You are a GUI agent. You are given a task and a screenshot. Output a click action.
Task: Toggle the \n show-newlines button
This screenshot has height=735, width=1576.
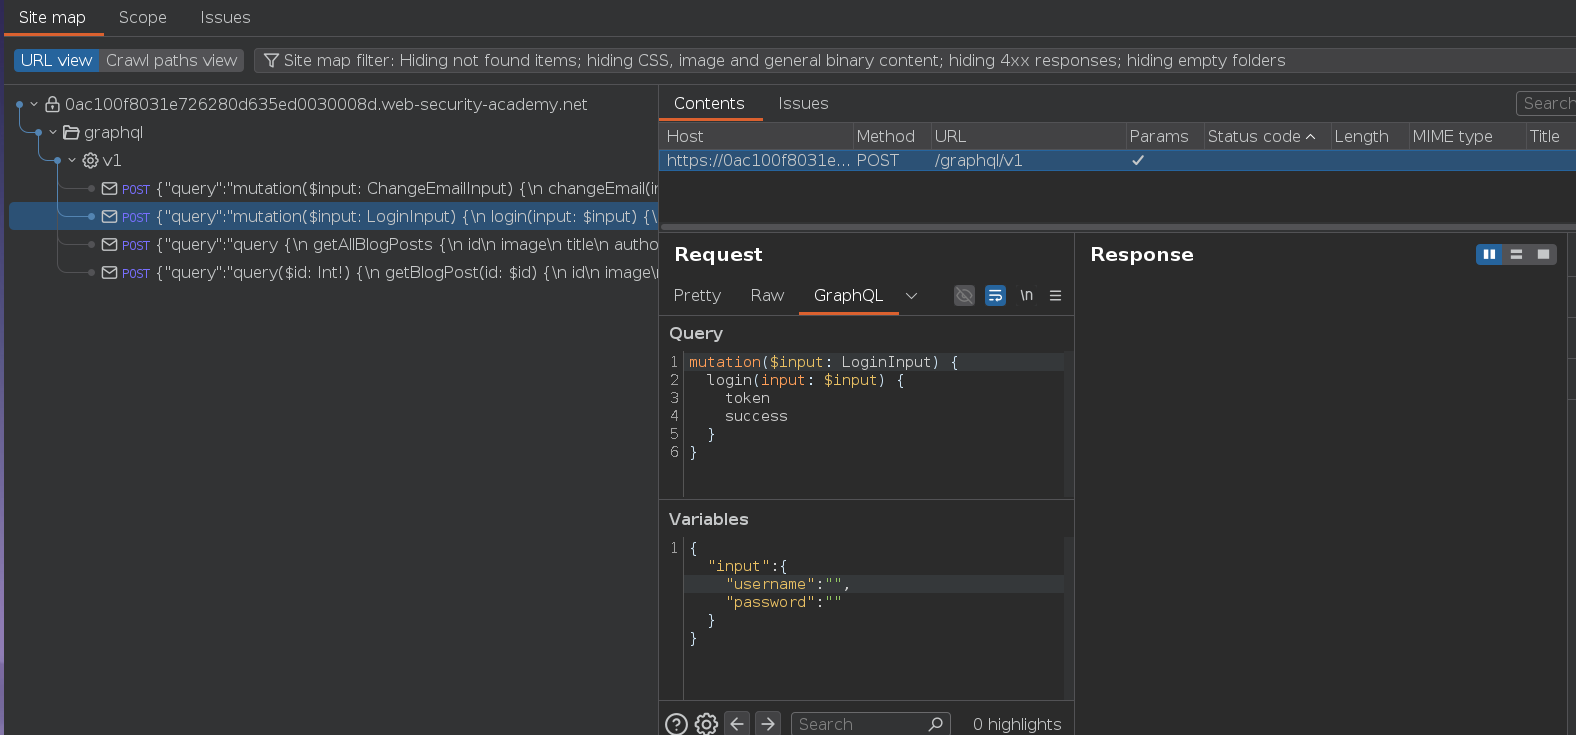click(1026, 295)
